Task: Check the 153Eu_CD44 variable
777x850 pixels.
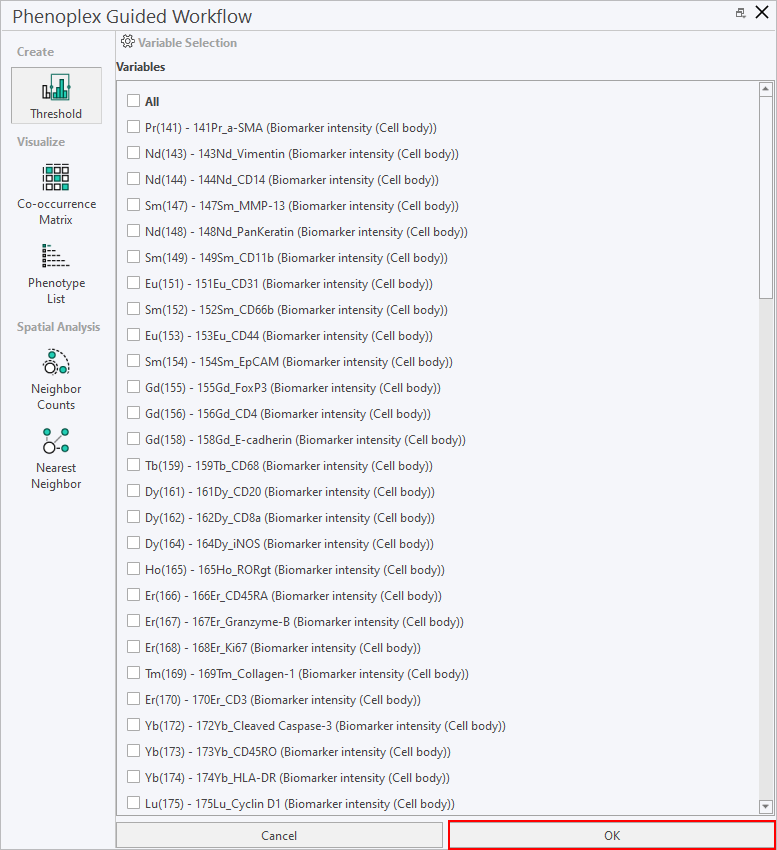Action: 133,335
